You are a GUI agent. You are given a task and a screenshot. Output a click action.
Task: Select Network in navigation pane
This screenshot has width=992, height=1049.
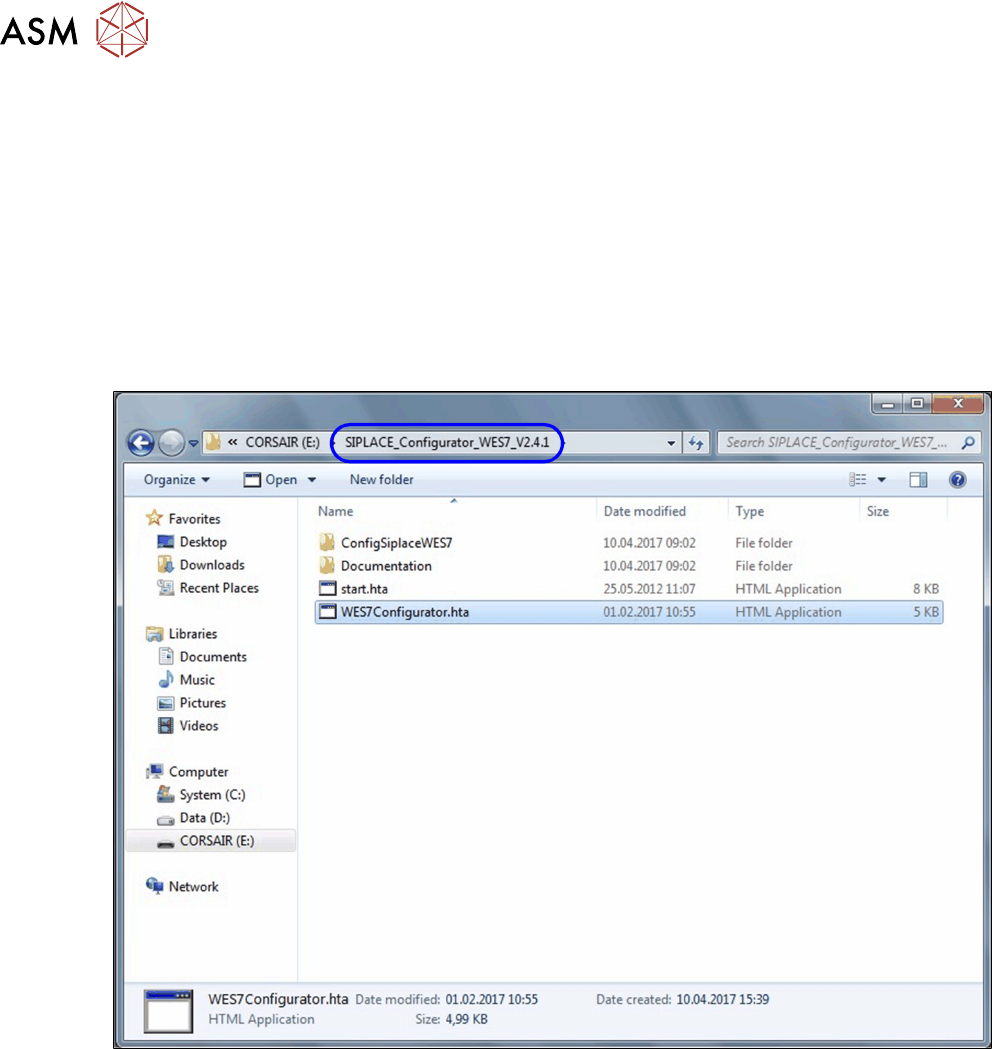click(x=193, y=886)
